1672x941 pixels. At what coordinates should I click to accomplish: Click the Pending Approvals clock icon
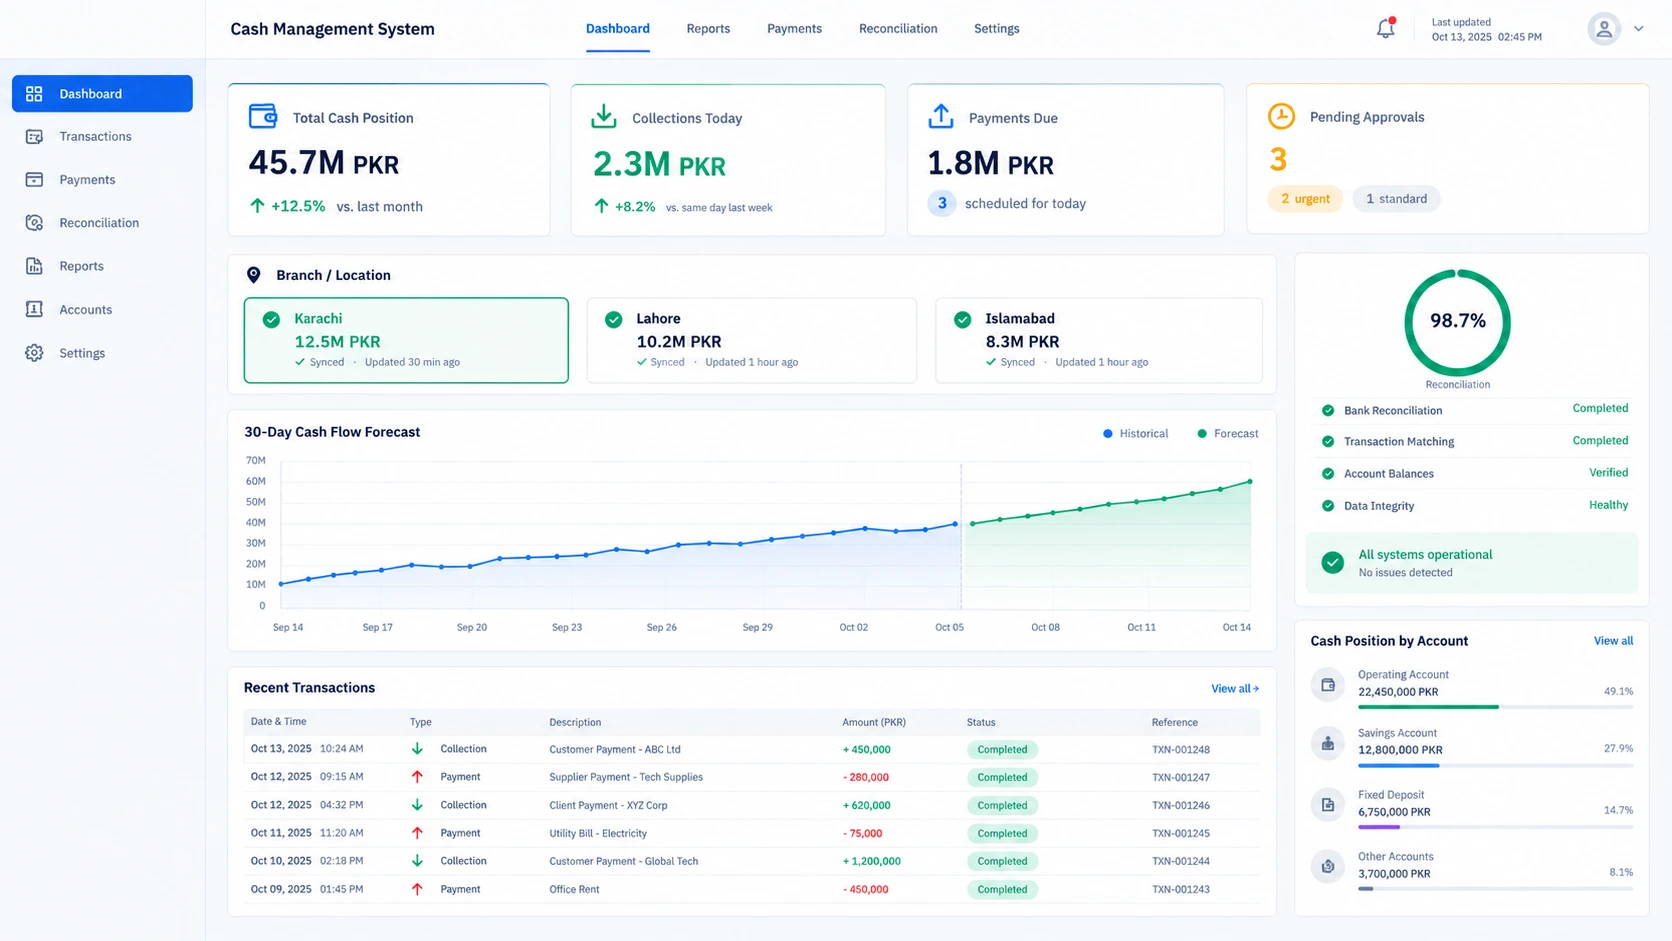[x=1281, y=116]
